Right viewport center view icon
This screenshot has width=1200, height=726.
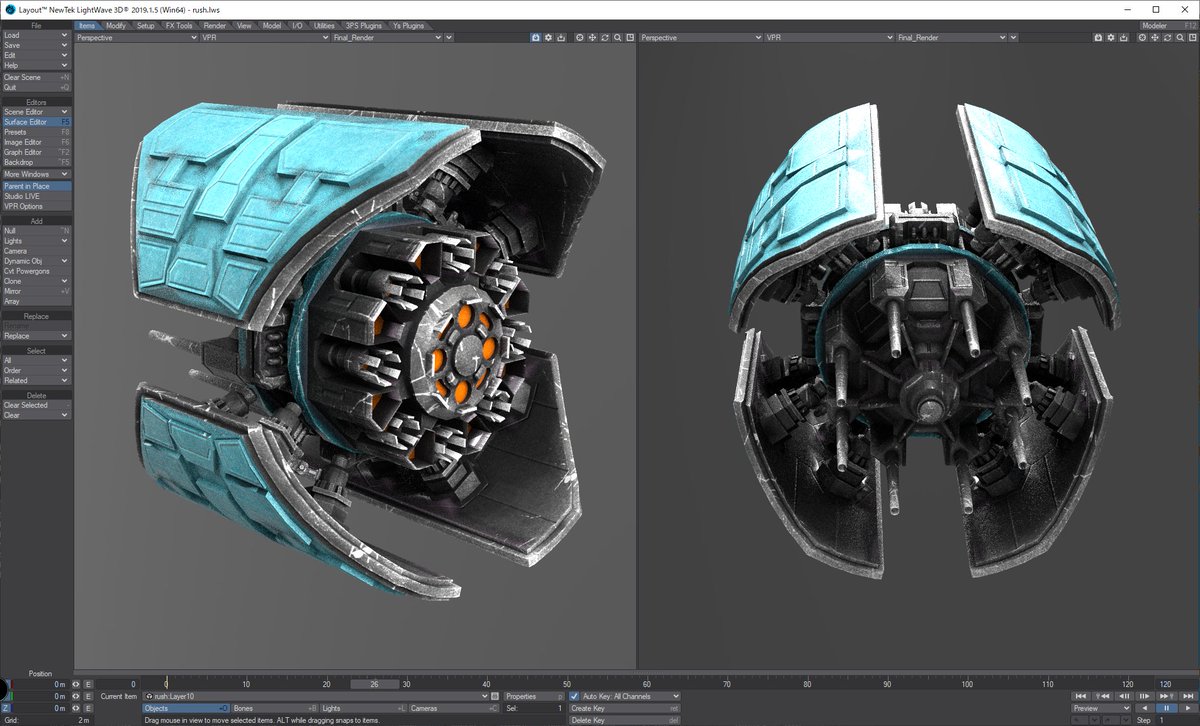point(1142,37)
